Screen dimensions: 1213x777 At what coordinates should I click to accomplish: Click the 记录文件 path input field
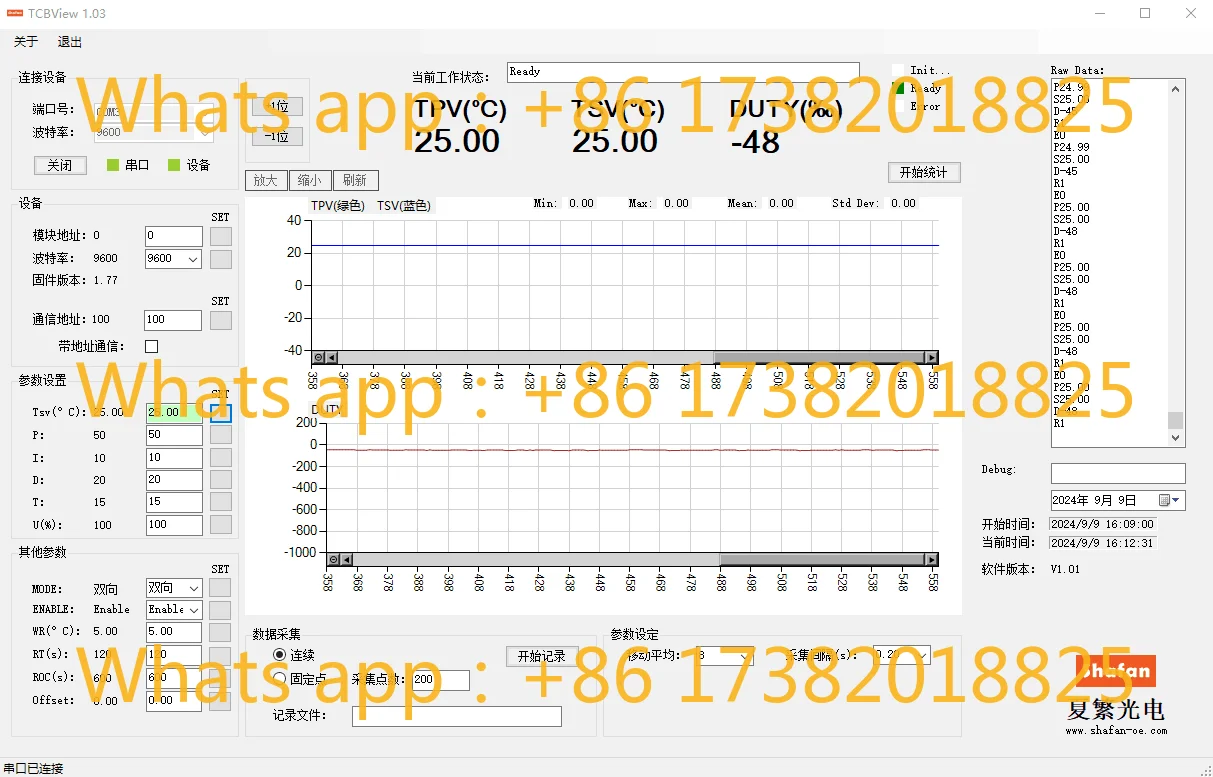[456, 716]
